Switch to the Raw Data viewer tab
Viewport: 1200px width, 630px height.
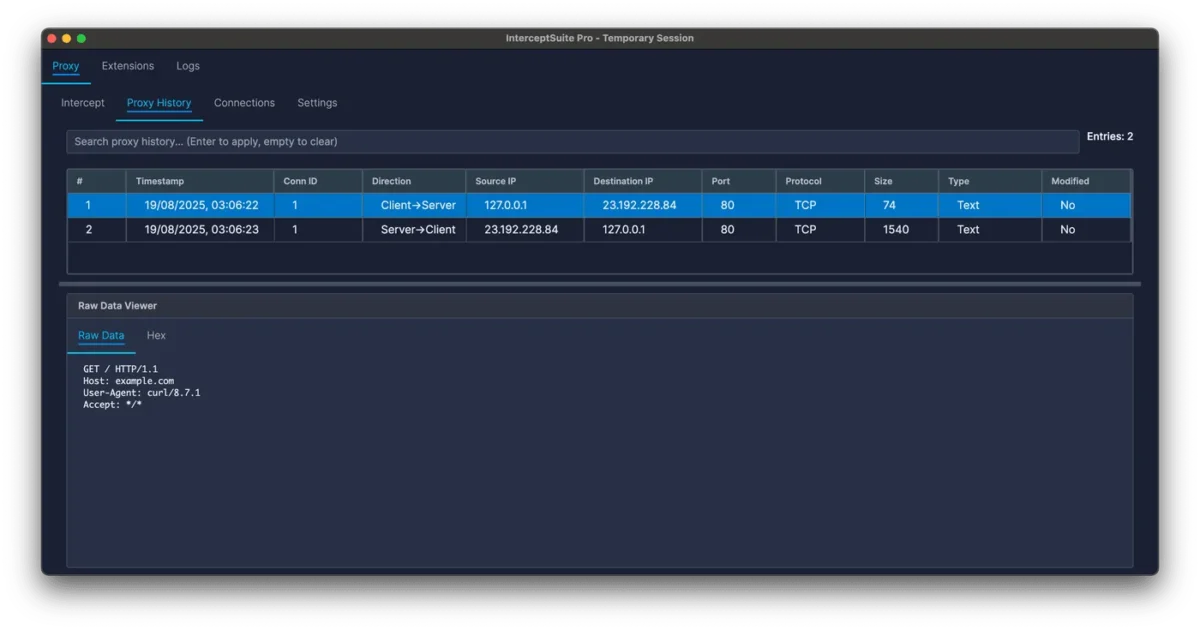(101, 336)
